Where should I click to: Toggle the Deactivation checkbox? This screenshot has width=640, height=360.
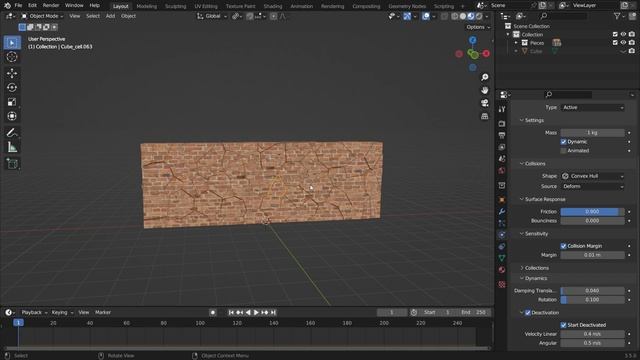click(x=528, y=313)
